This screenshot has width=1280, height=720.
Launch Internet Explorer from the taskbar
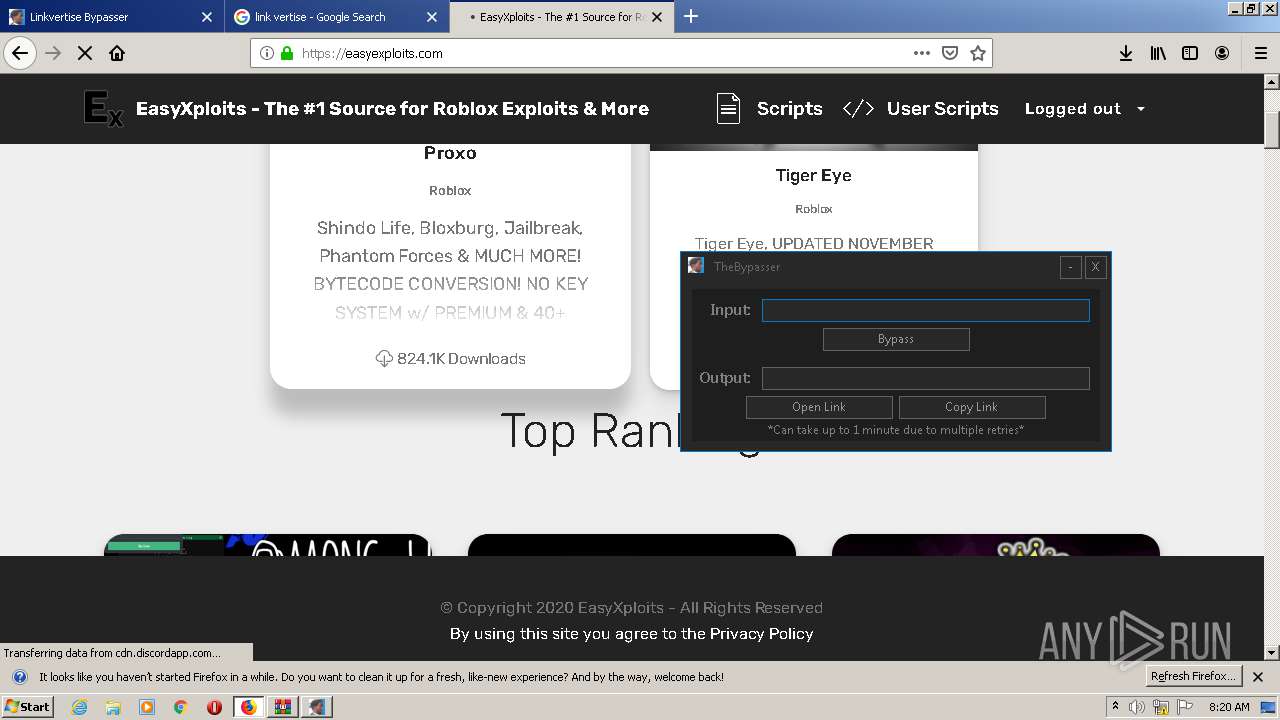pyautogui.click(x=79, y=707)
